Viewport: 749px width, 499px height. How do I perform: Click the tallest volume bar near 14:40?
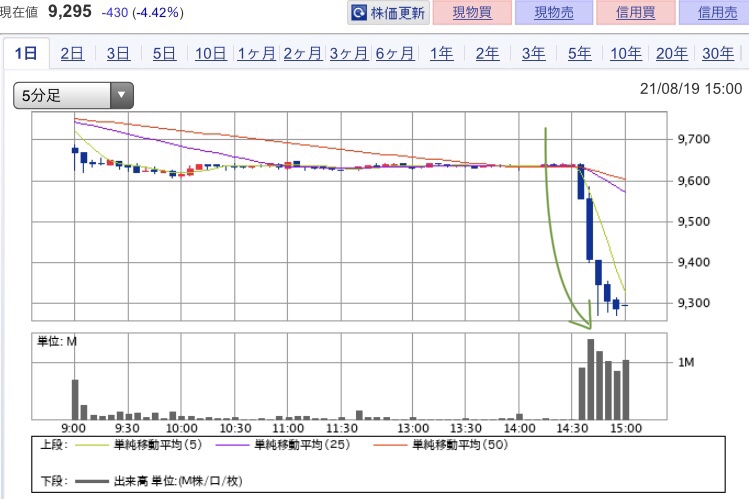590,379
